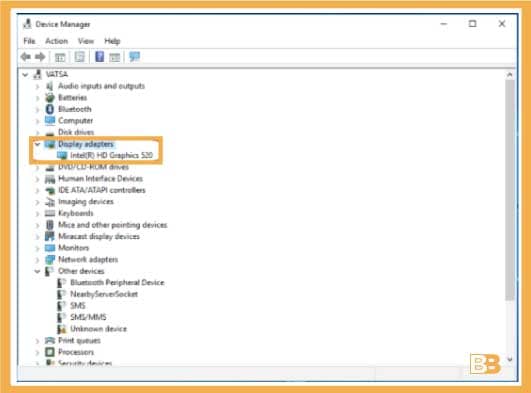The width and height of the screenshot is (531, 393).
Task: Open the File menu
Action: click(x=29, y=41)
